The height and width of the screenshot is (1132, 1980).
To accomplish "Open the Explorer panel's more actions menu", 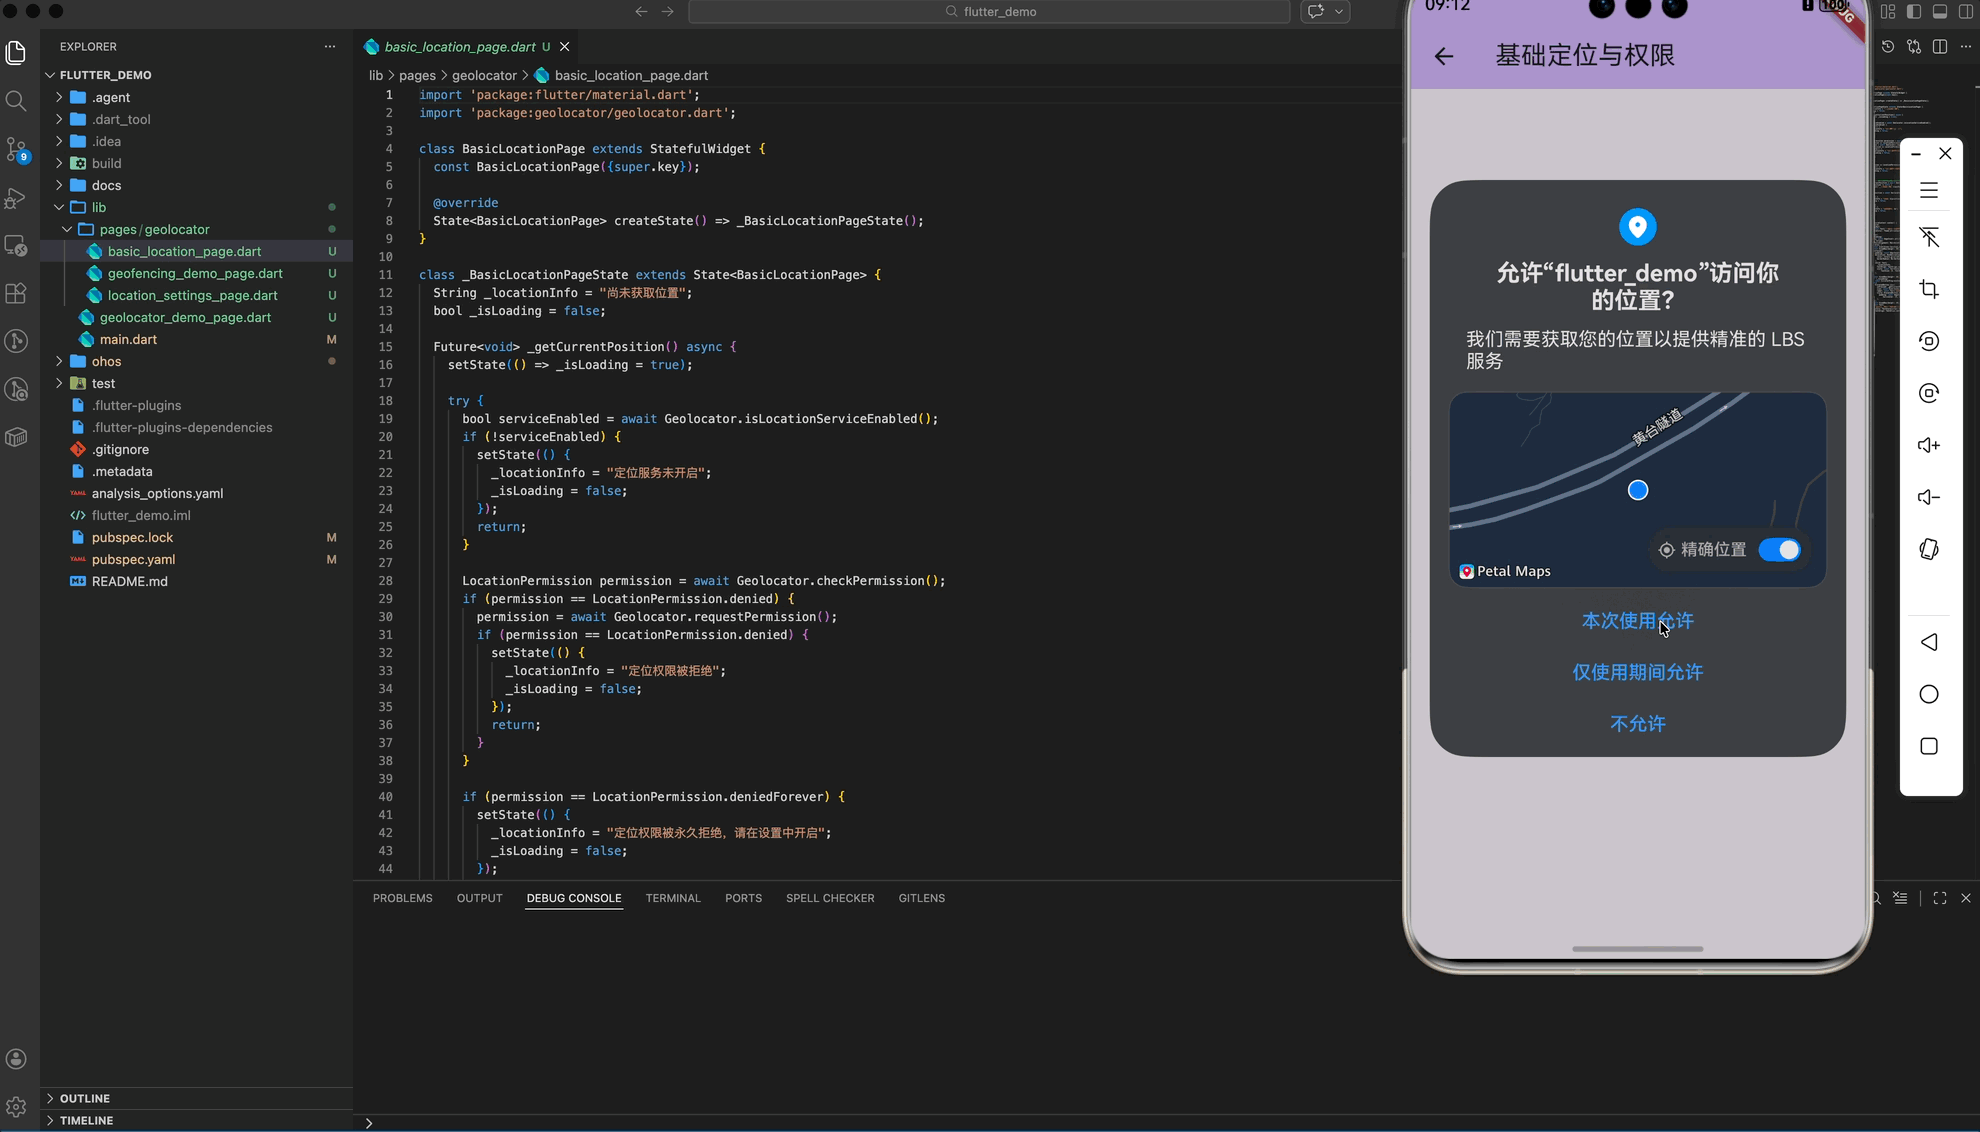I will tap(330, 46).
